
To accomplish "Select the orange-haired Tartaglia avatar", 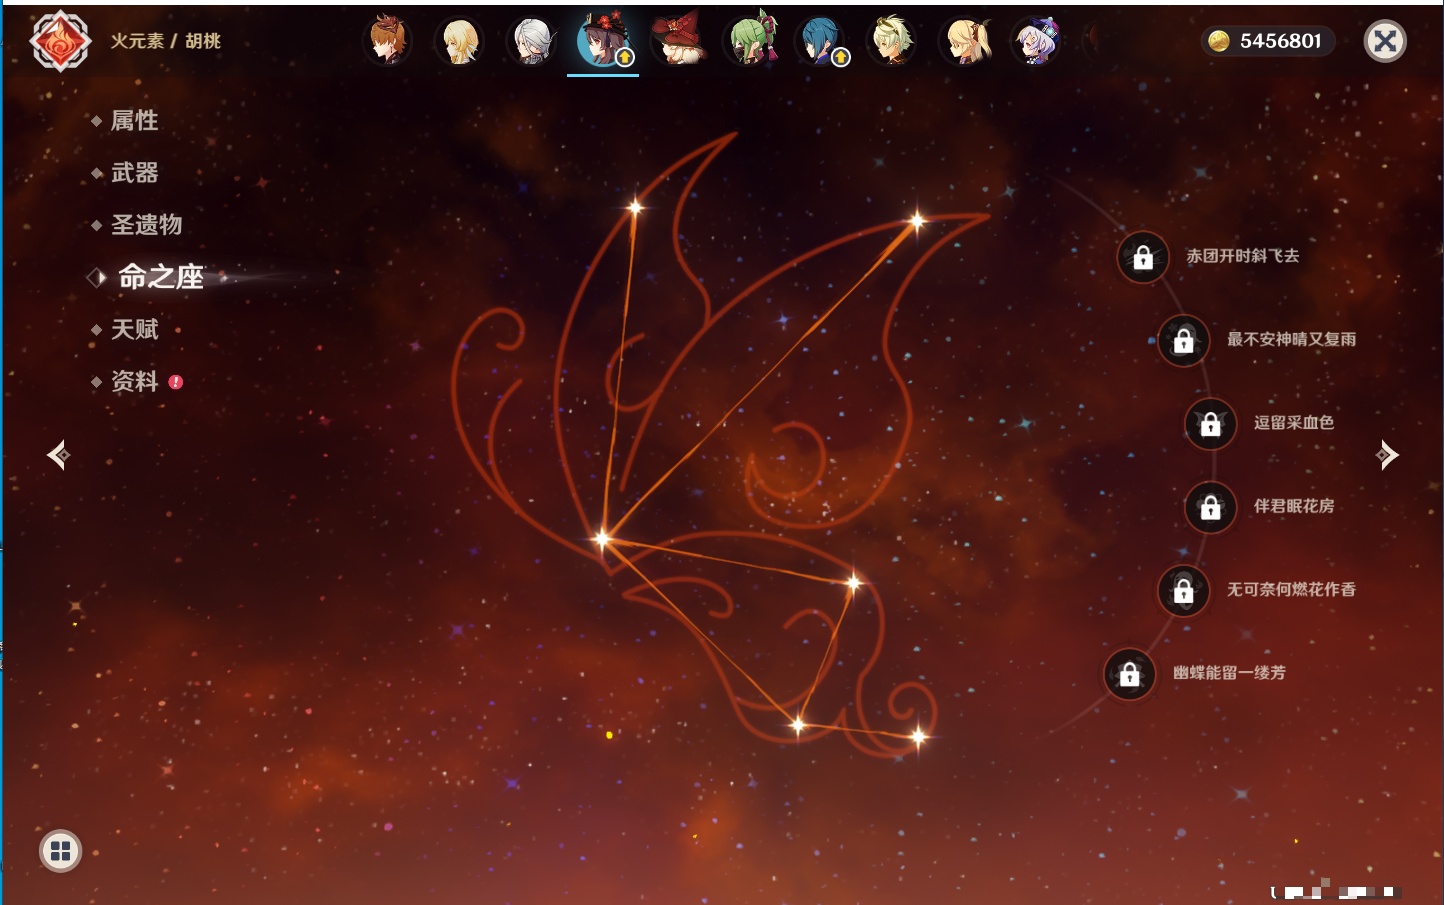I will point(387,41).
